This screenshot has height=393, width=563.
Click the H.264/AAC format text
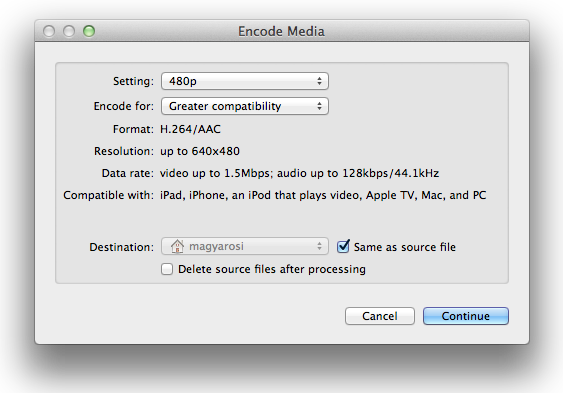(x=190, y=129)
